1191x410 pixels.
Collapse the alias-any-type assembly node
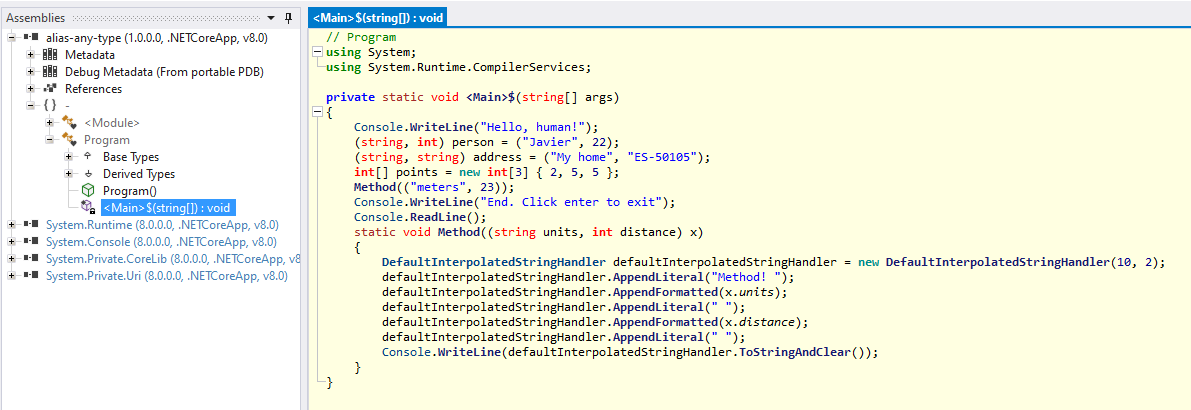(12, 38)
